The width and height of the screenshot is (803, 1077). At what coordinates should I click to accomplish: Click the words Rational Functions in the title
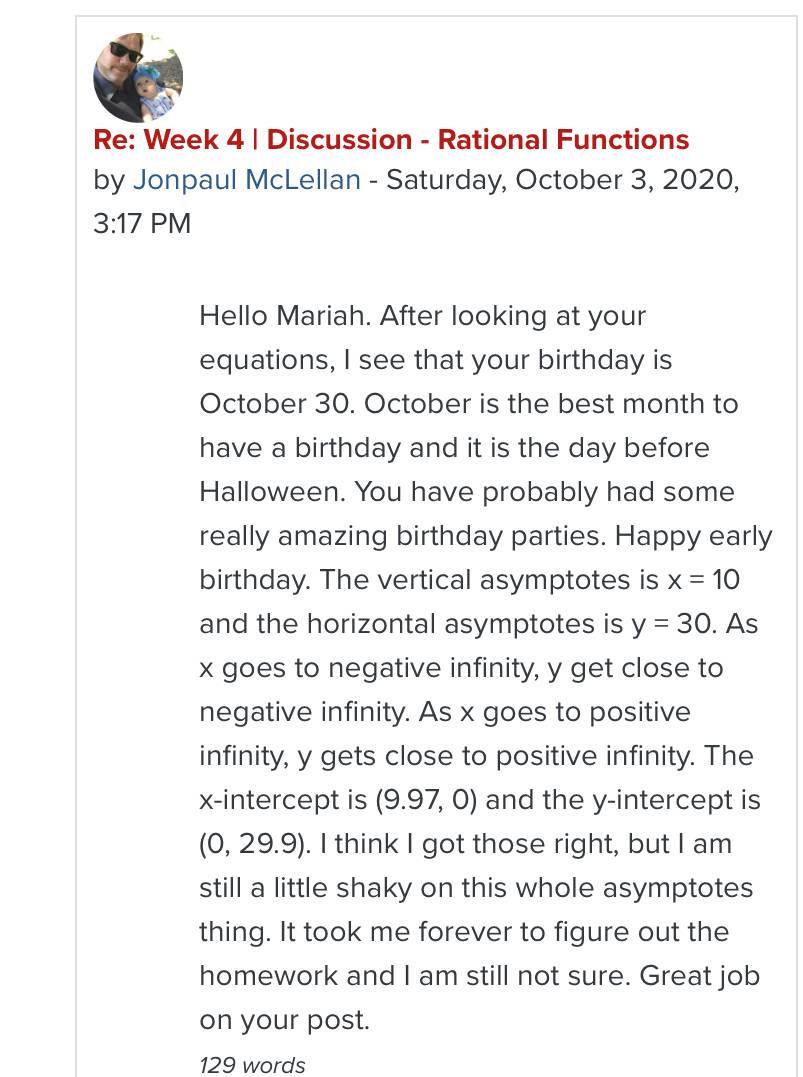click(x=563, y=139)
